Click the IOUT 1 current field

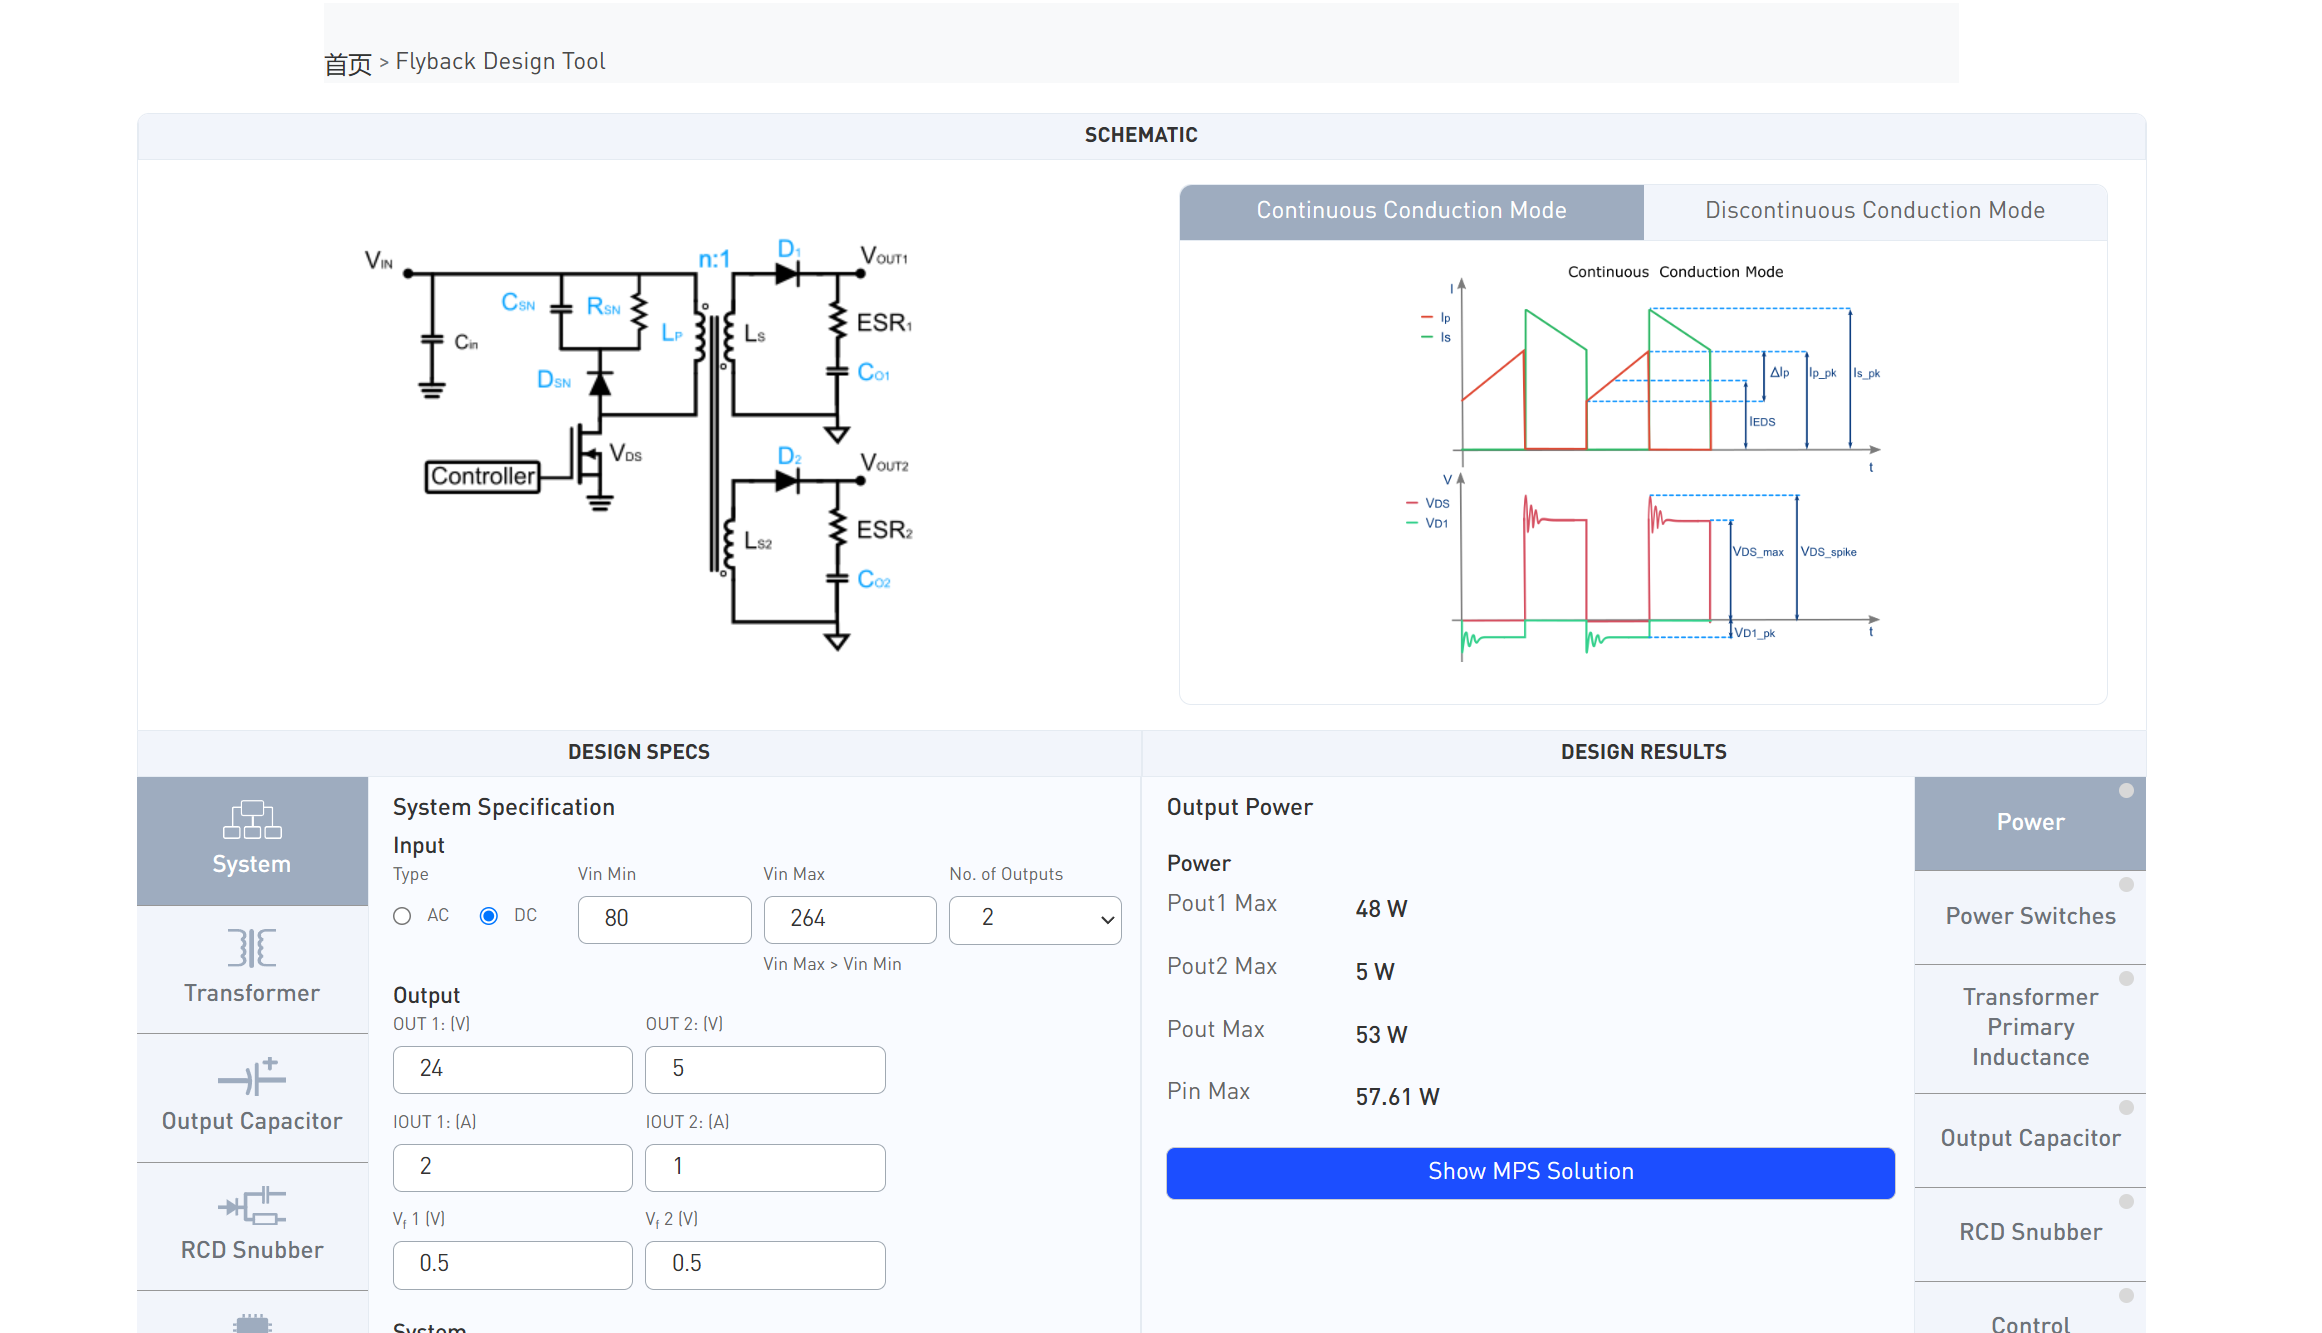[512, 1167]
